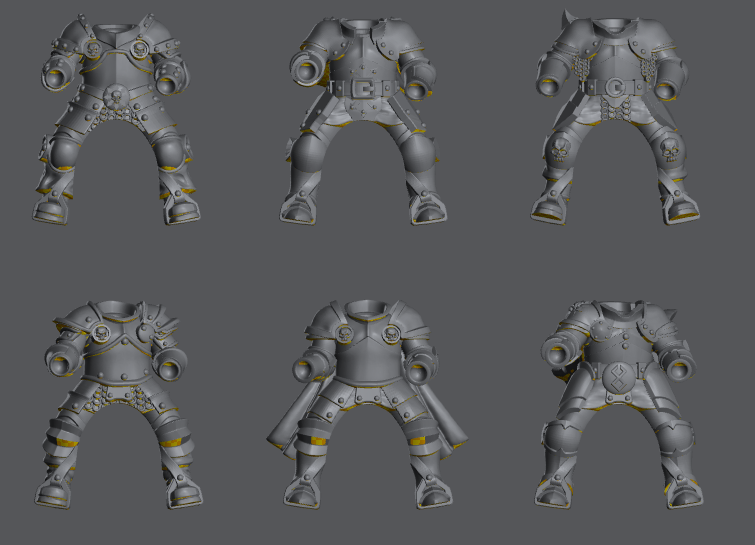
Task: Select the left boot of top-left armor
Action: (x=55, y=208)
